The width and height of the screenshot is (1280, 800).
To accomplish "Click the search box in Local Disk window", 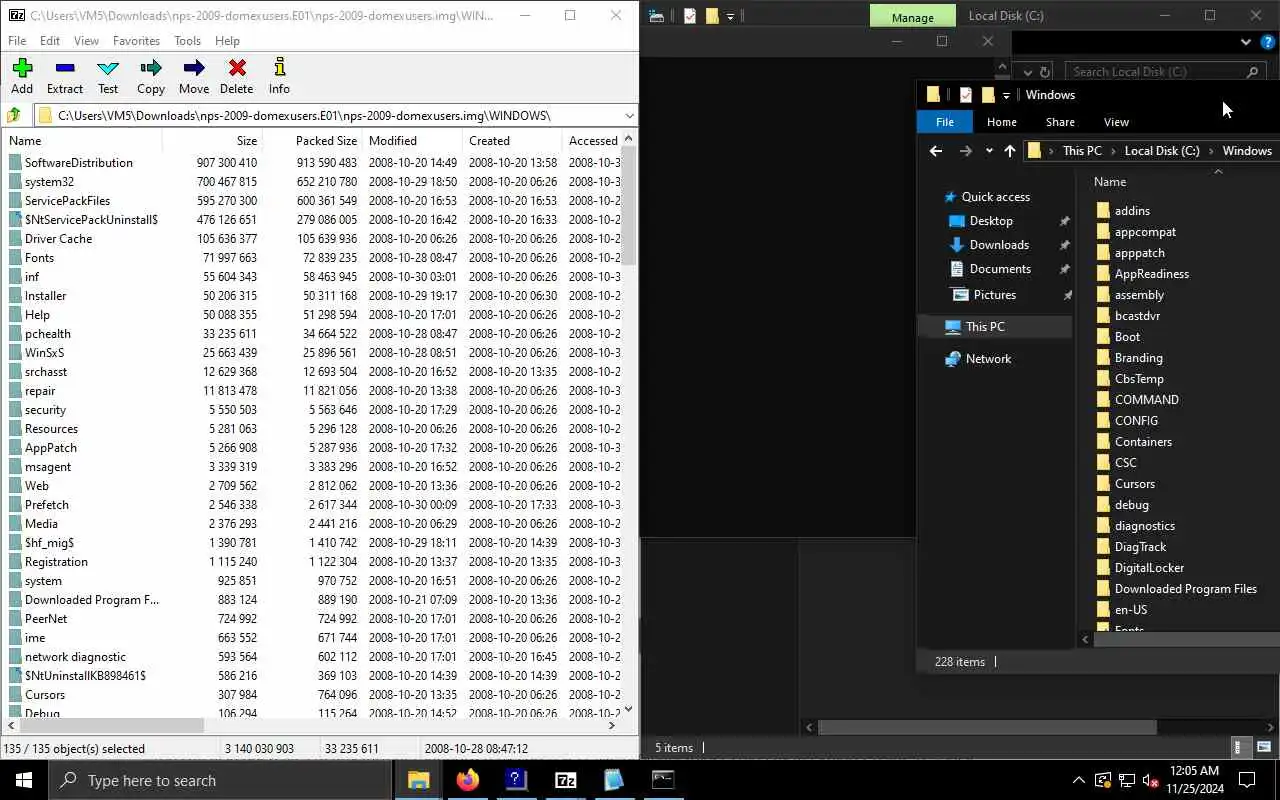I will click(1165, 72).
